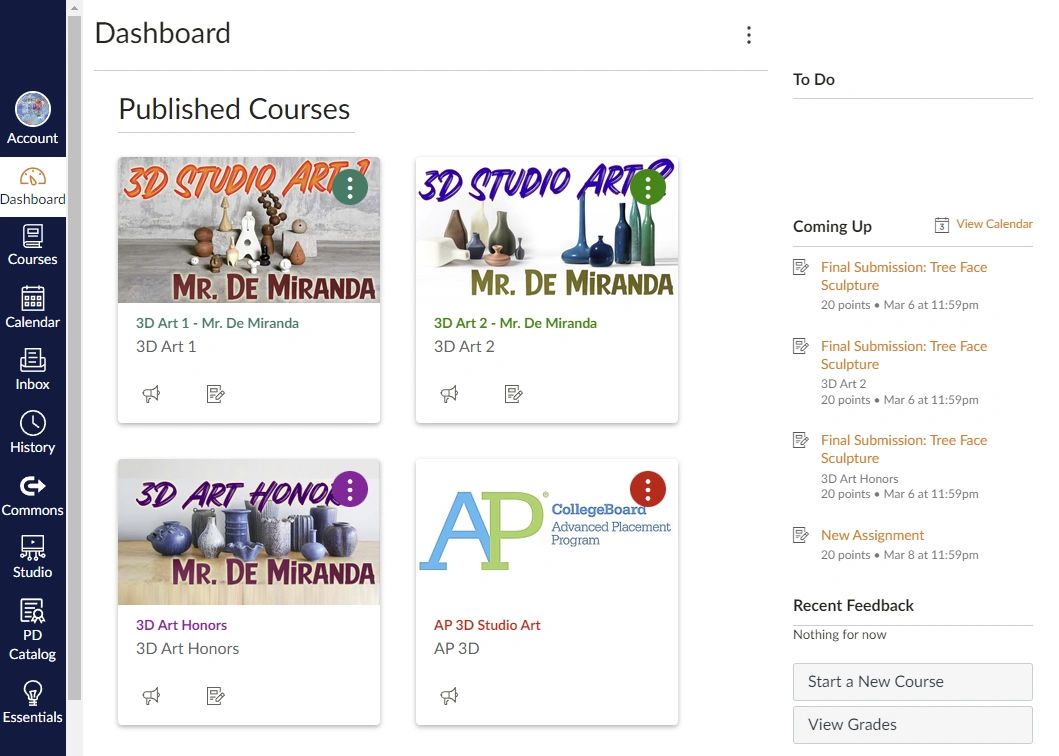Open Courses from the sidebar
This screenshot has width=1059, height=756.
tap(32, 245)
